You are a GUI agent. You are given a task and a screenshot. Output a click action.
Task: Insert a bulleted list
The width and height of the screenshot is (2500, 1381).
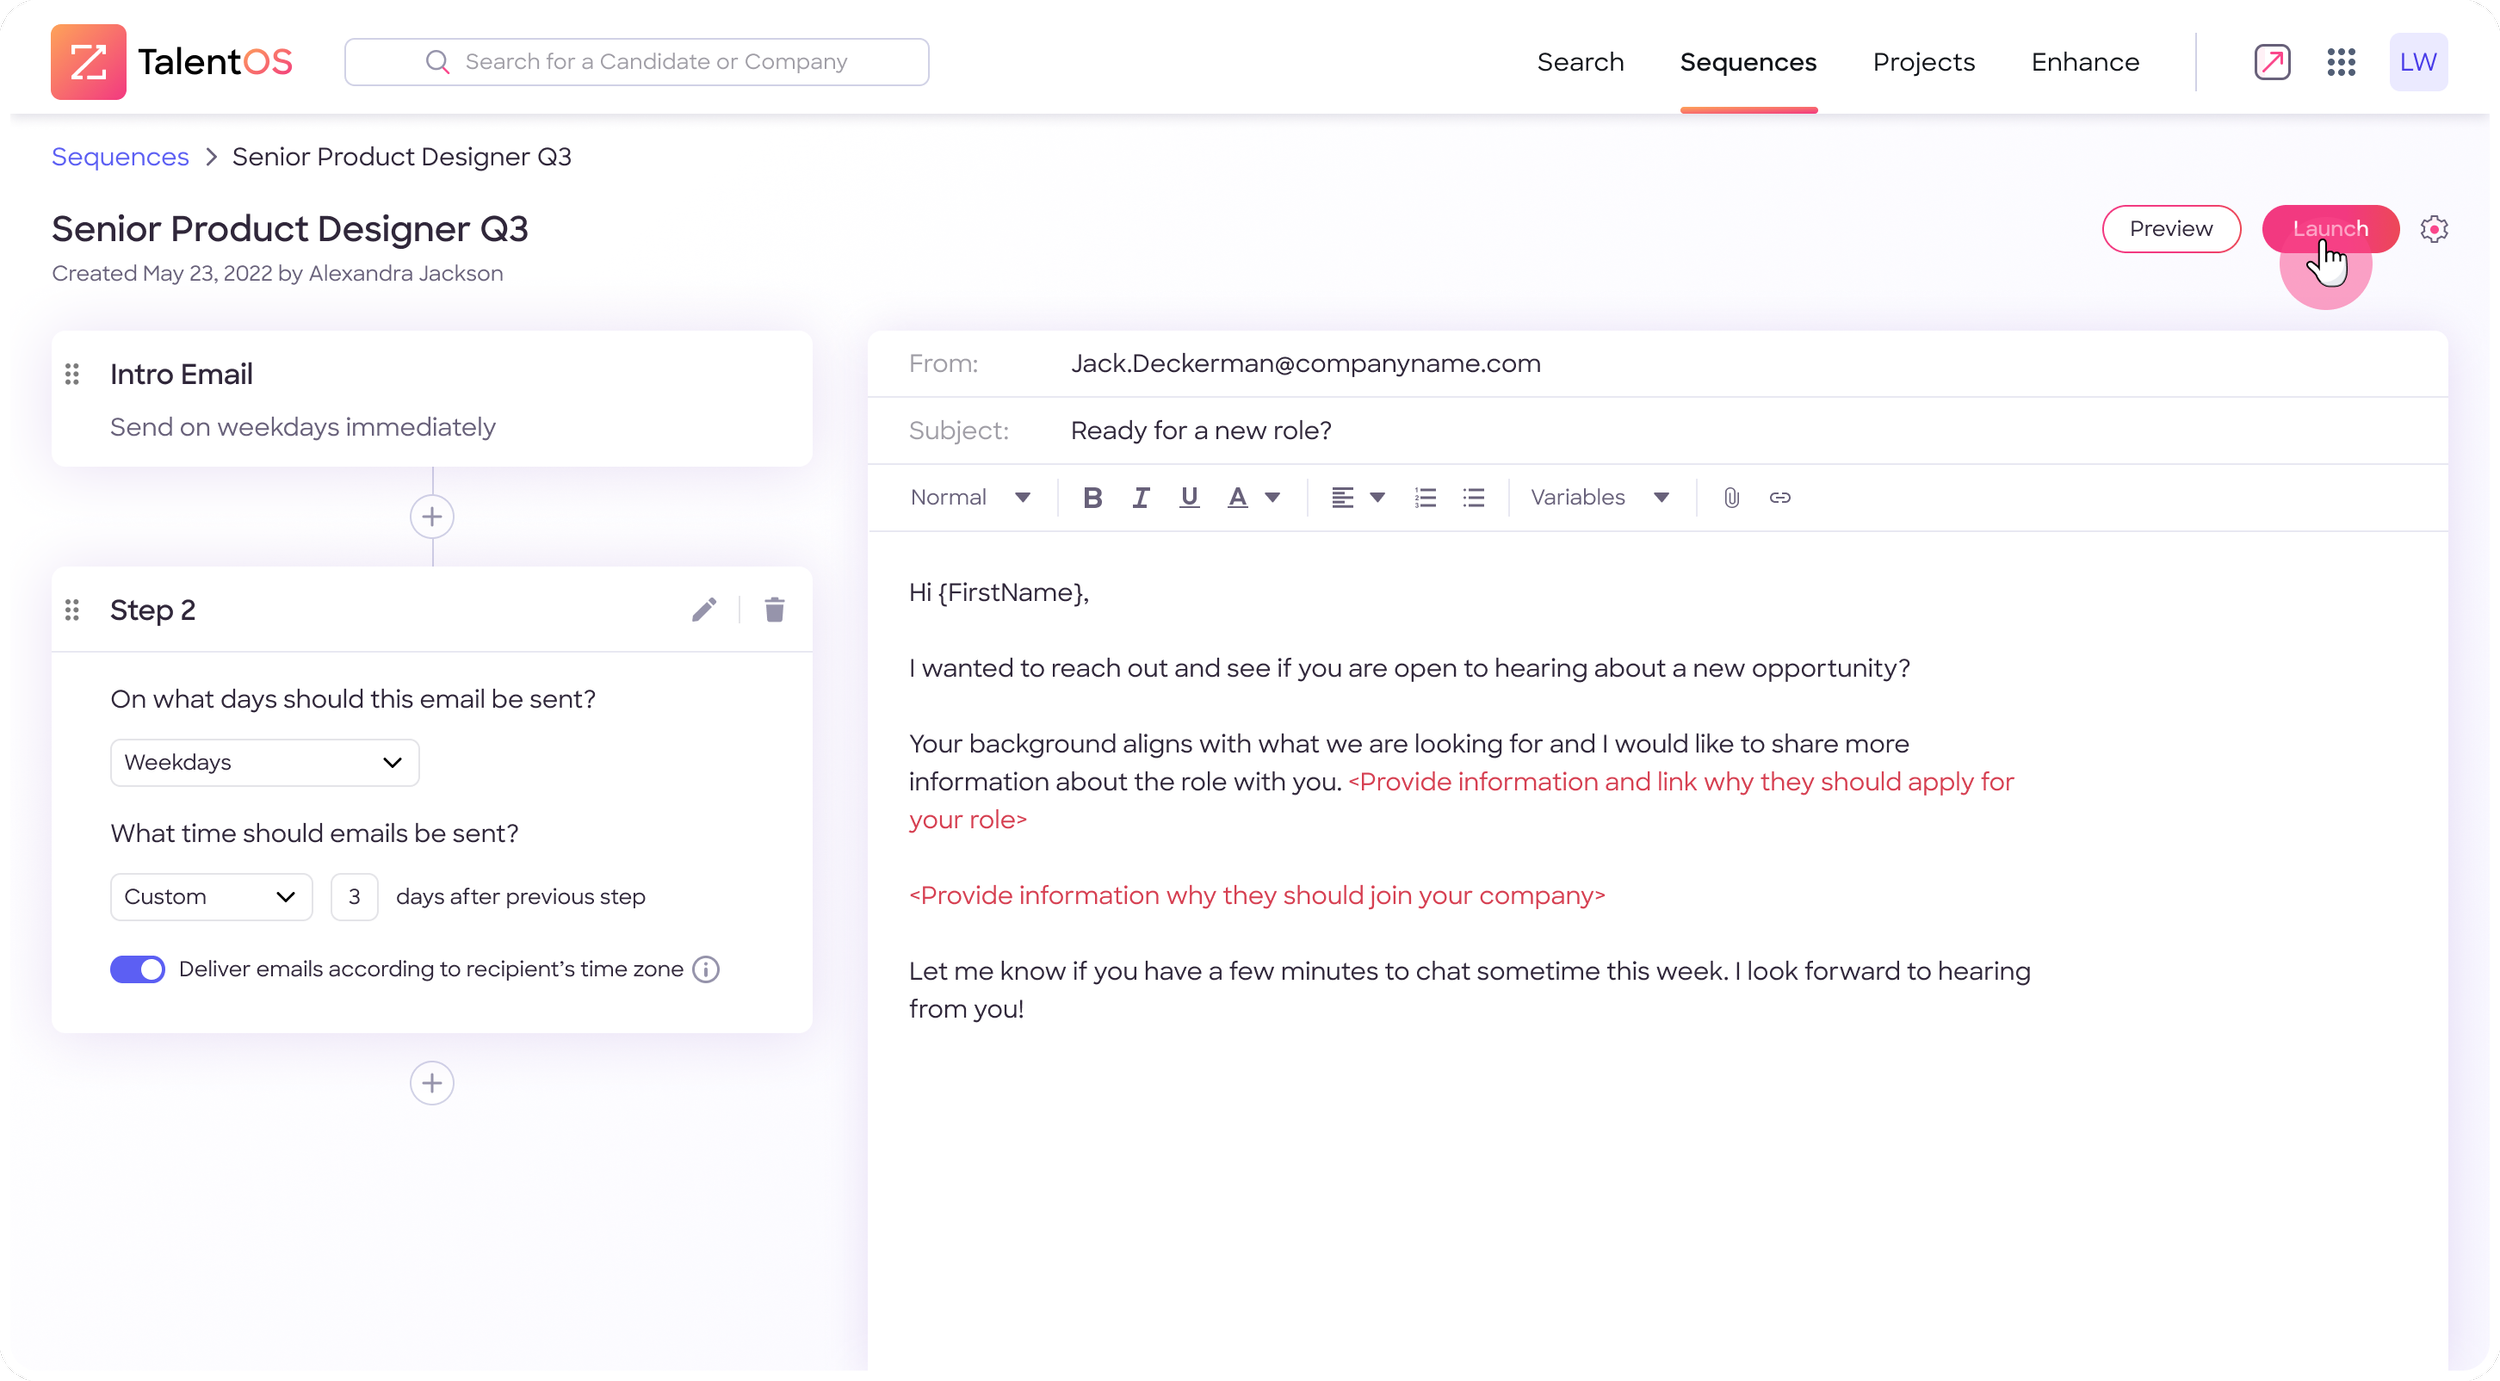coord(1473,497)
